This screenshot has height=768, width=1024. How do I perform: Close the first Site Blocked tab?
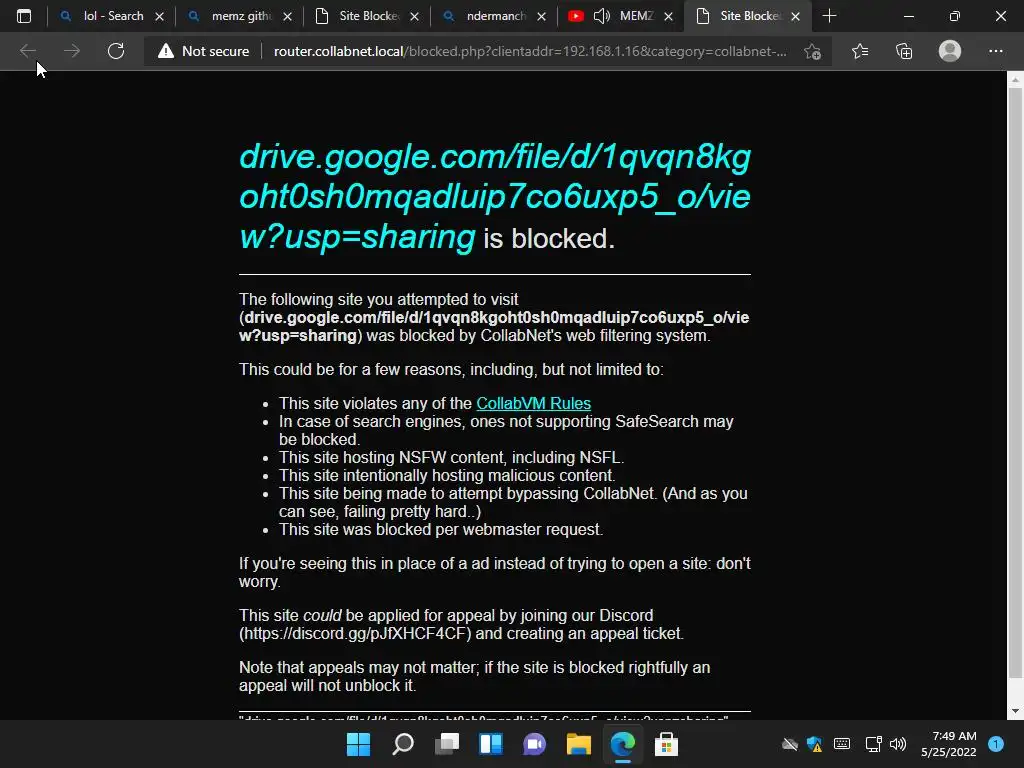pyautogui.click(x=414, y=16)
